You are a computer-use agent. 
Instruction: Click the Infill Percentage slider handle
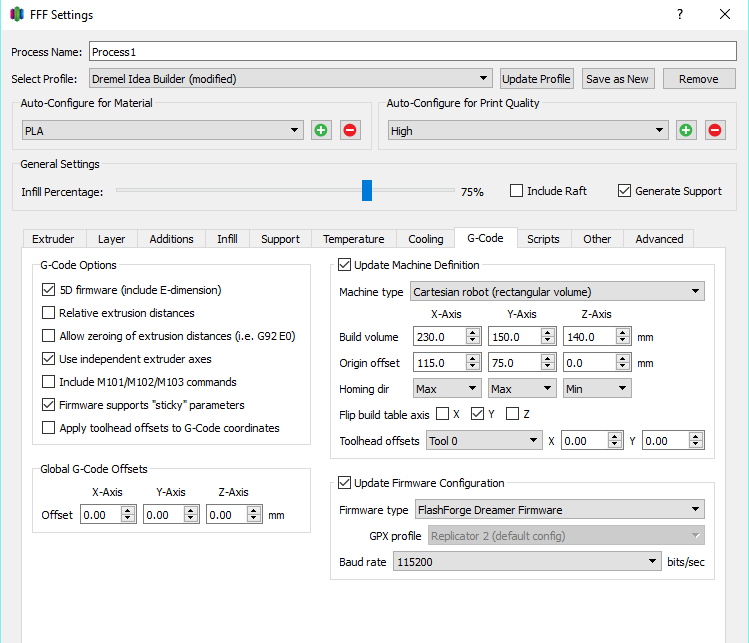coord(367,190)
